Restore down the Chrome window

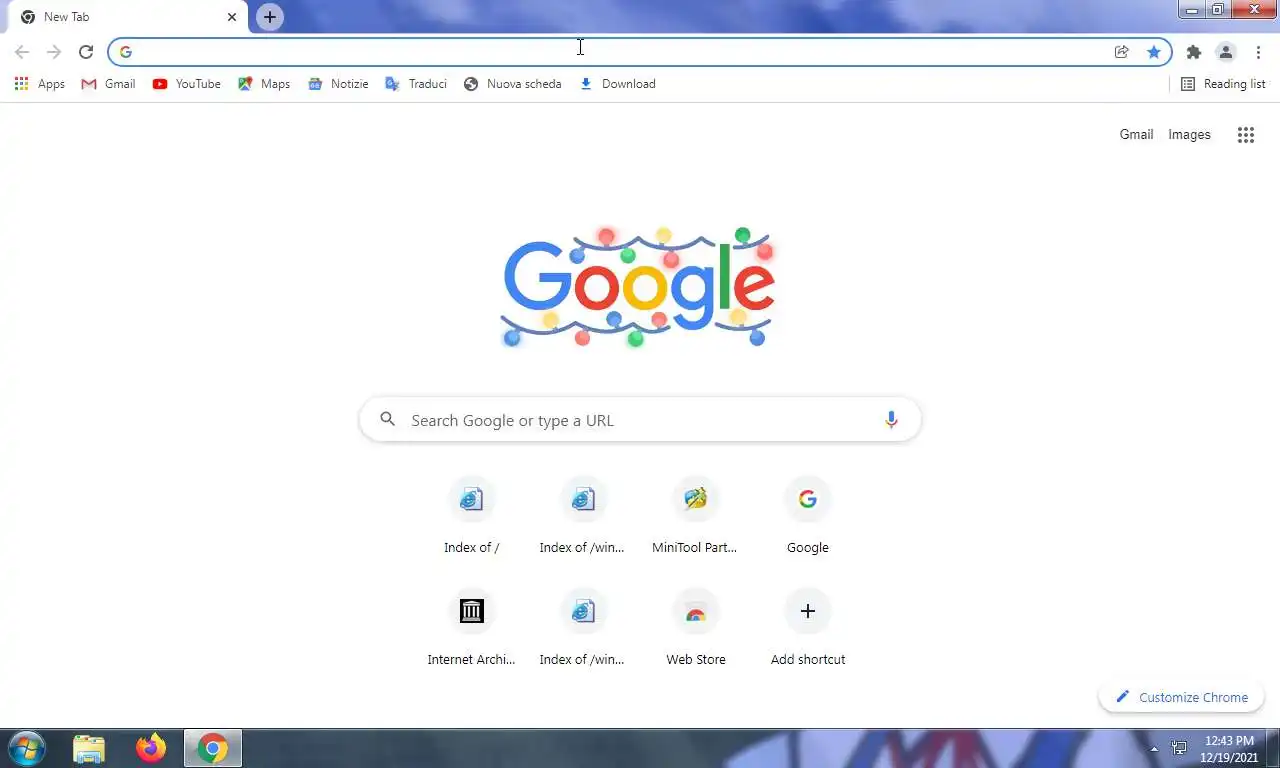click(1218, 10)
